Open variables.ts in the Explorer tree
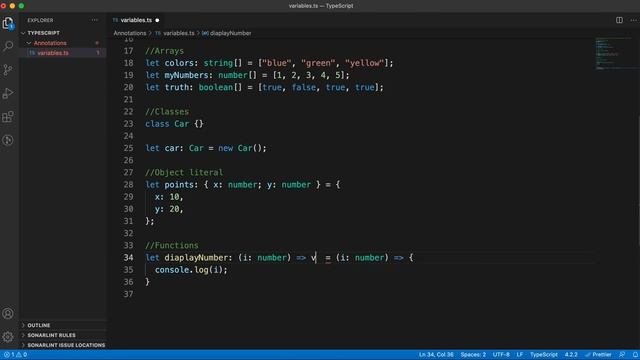Image resolution: width=640 pixels, height=360 pixels. [53, 53]
